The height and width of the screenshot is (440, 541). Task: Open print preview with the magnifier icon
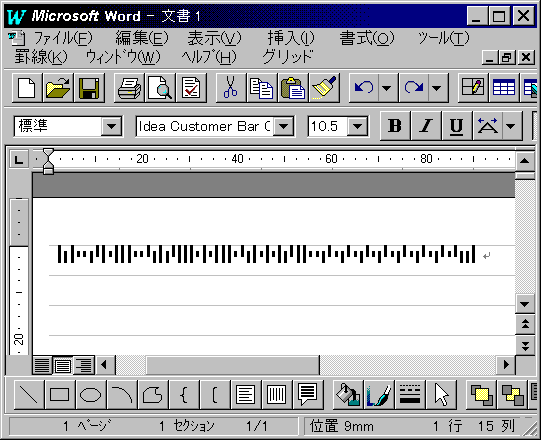pyautogui.click(x=160, y=88)
